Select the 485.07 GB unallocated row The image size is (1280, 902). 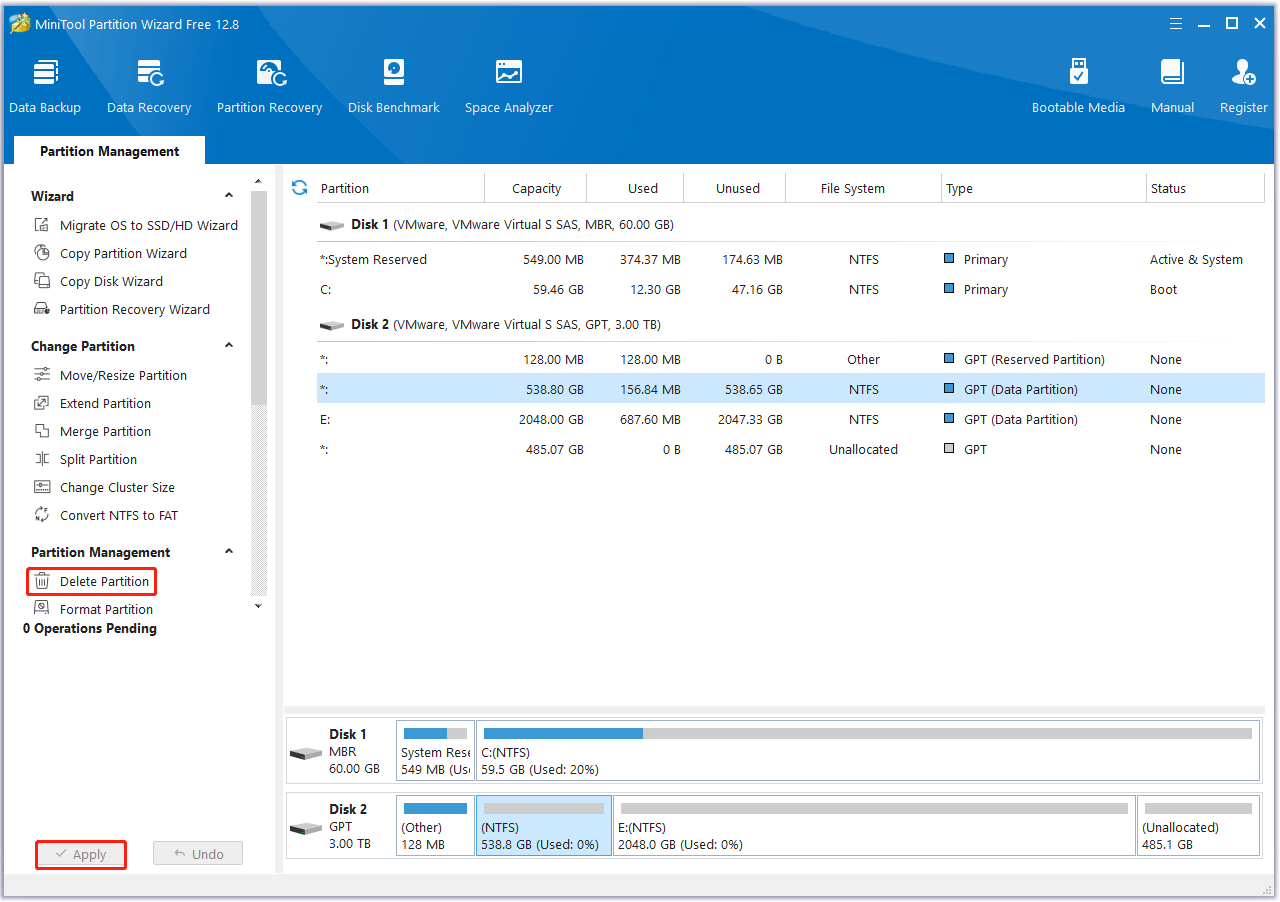click(x=791, y=449)
